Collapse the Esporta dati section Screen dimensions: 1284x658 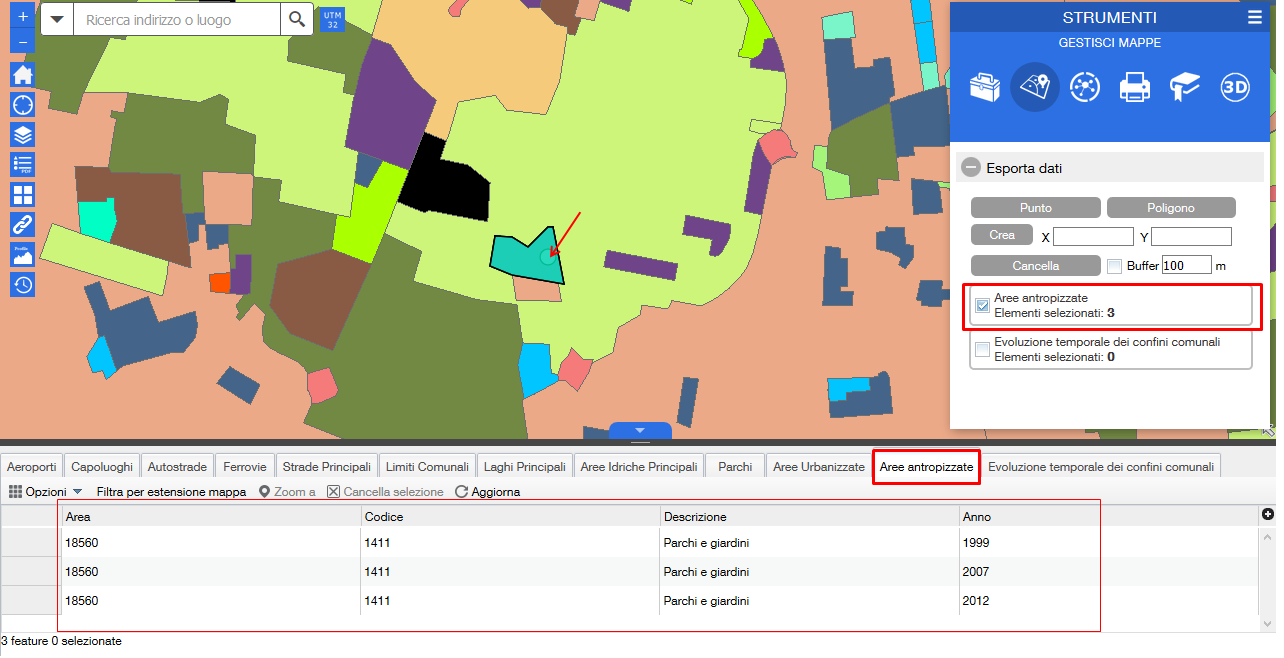click(971, 168)
